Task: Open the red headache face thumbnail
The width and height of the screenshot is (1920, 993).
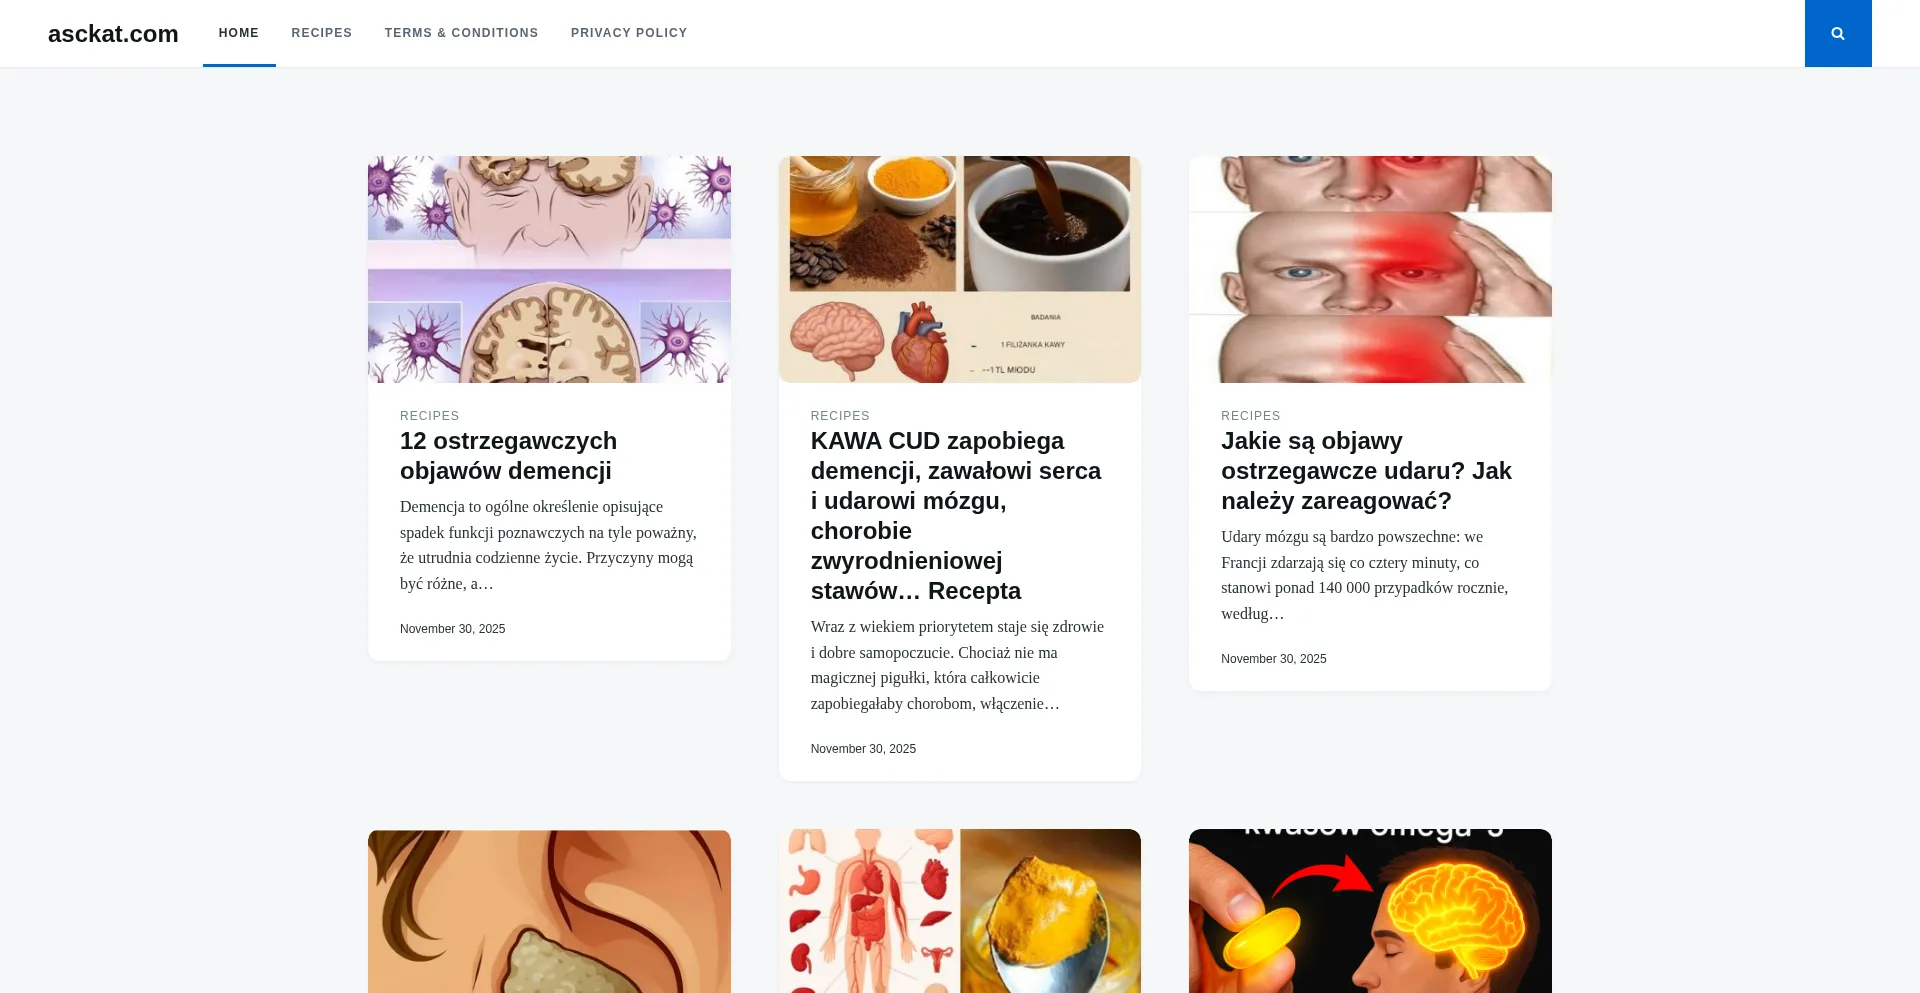Action: (x=1370, y=269)
